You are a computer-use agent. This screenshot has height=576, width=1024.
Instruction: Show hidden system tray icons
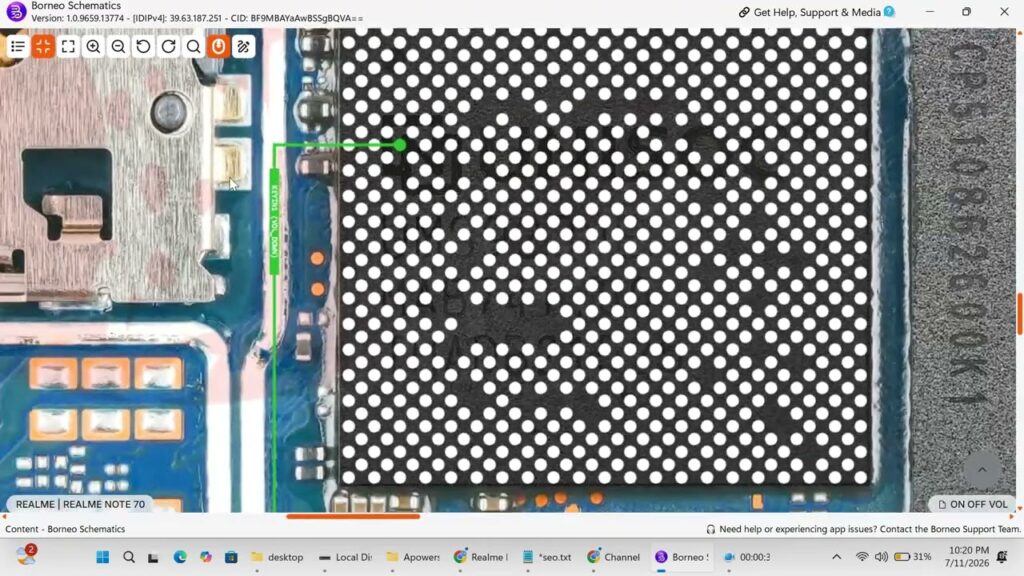[x=837, y=557]
